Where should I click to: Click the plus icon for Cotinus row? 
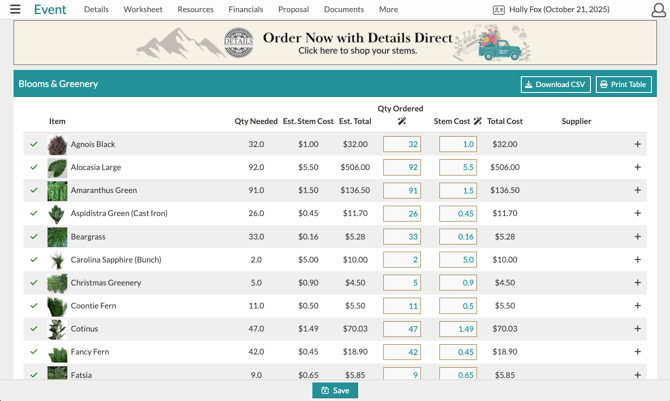[x=637, y=329]
